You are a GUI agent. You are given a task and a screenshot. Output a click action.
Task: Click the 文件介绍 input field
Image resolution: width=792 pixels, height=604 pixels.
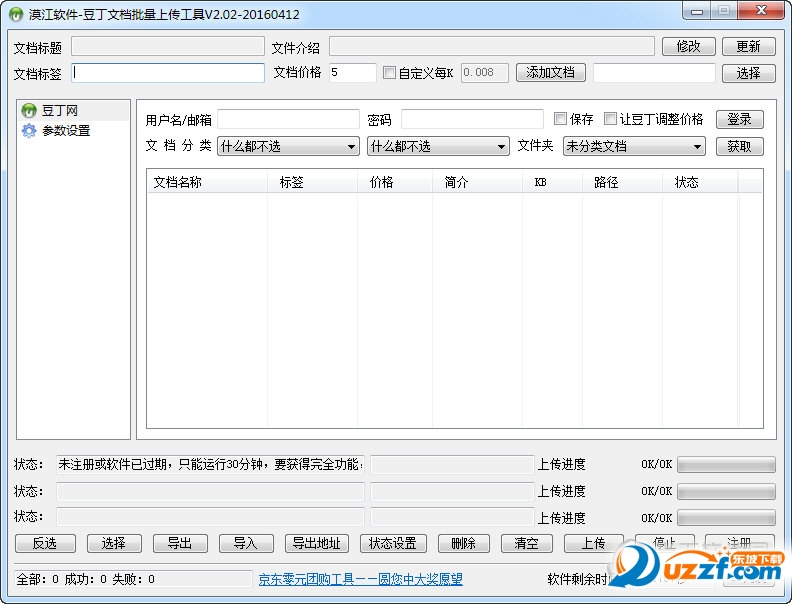pyautogui.click(x=492, y=46)
